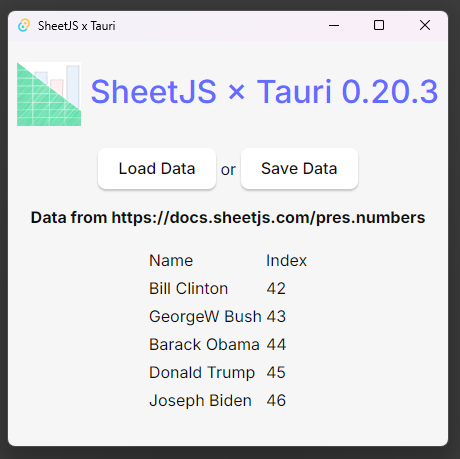Viewport: 460px width, 459px height.
Task: Click the Save Data button
Action: 299,169
